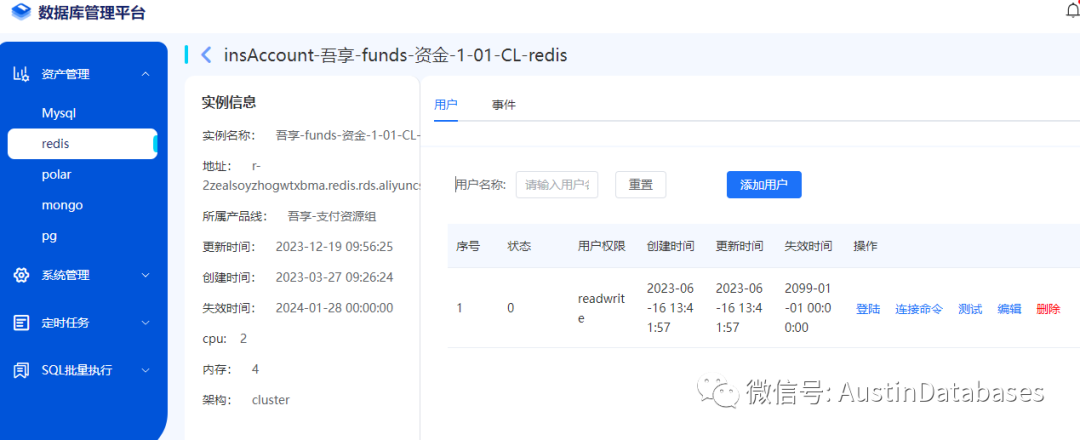
Task: Collapse the 资产管理 chevron
Action: (145, 74)
